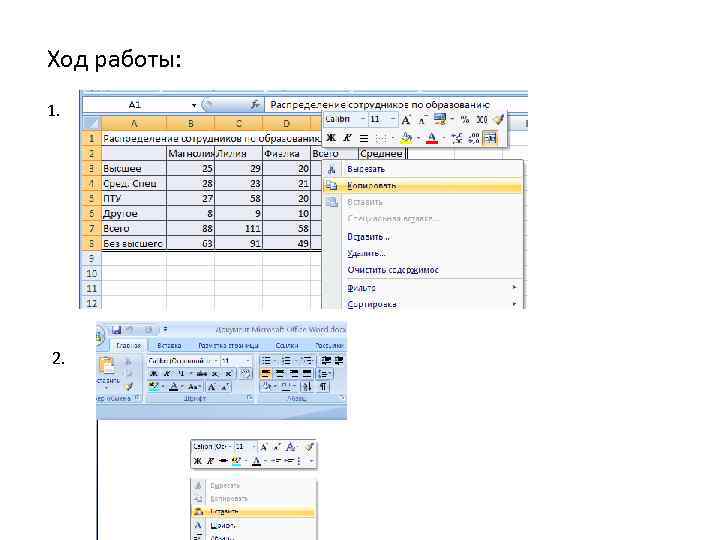
Task: Open the Ссылки tab in Word
Action: pyautogui.click(x=287, y=345)
